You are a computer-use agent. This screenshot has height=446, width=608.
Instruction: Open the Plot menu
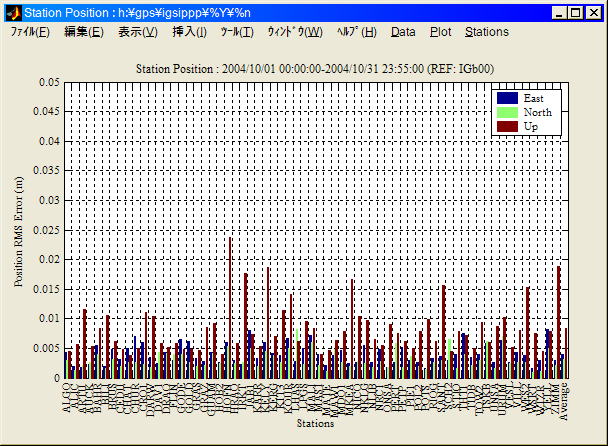(x=440, y=32)
